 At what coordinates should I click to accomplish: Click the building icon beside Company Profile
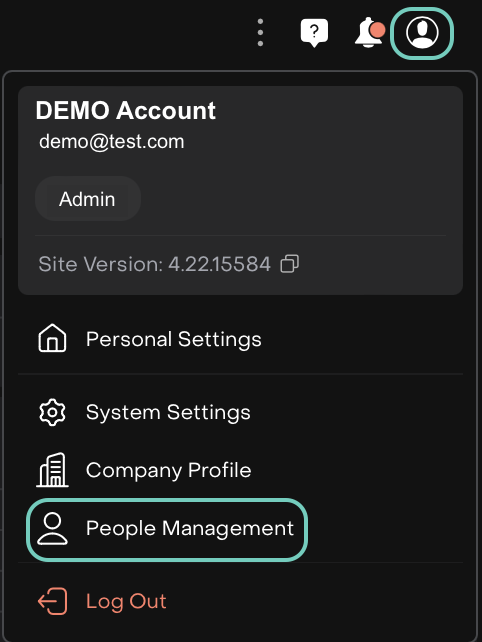52,470
